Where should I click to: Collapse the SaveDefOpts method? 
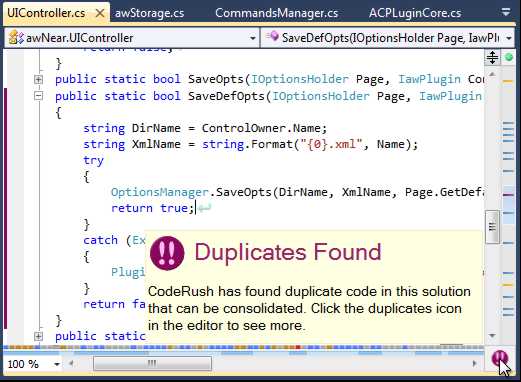pos(38,96)
